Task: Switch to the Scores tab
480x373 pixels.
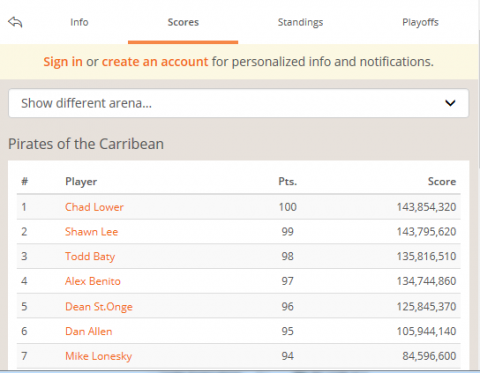Action: coord(183,22)
